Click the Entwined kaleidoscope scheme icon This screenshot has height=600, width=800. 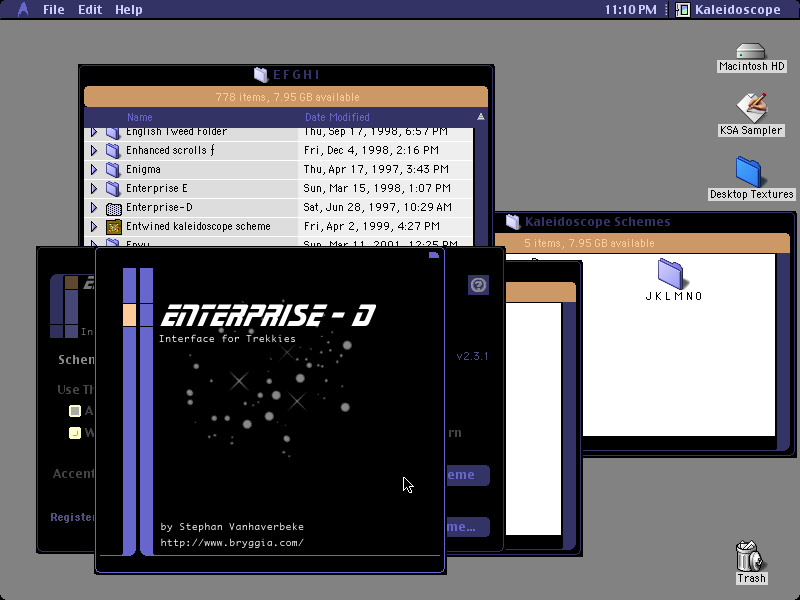point(113,227)
